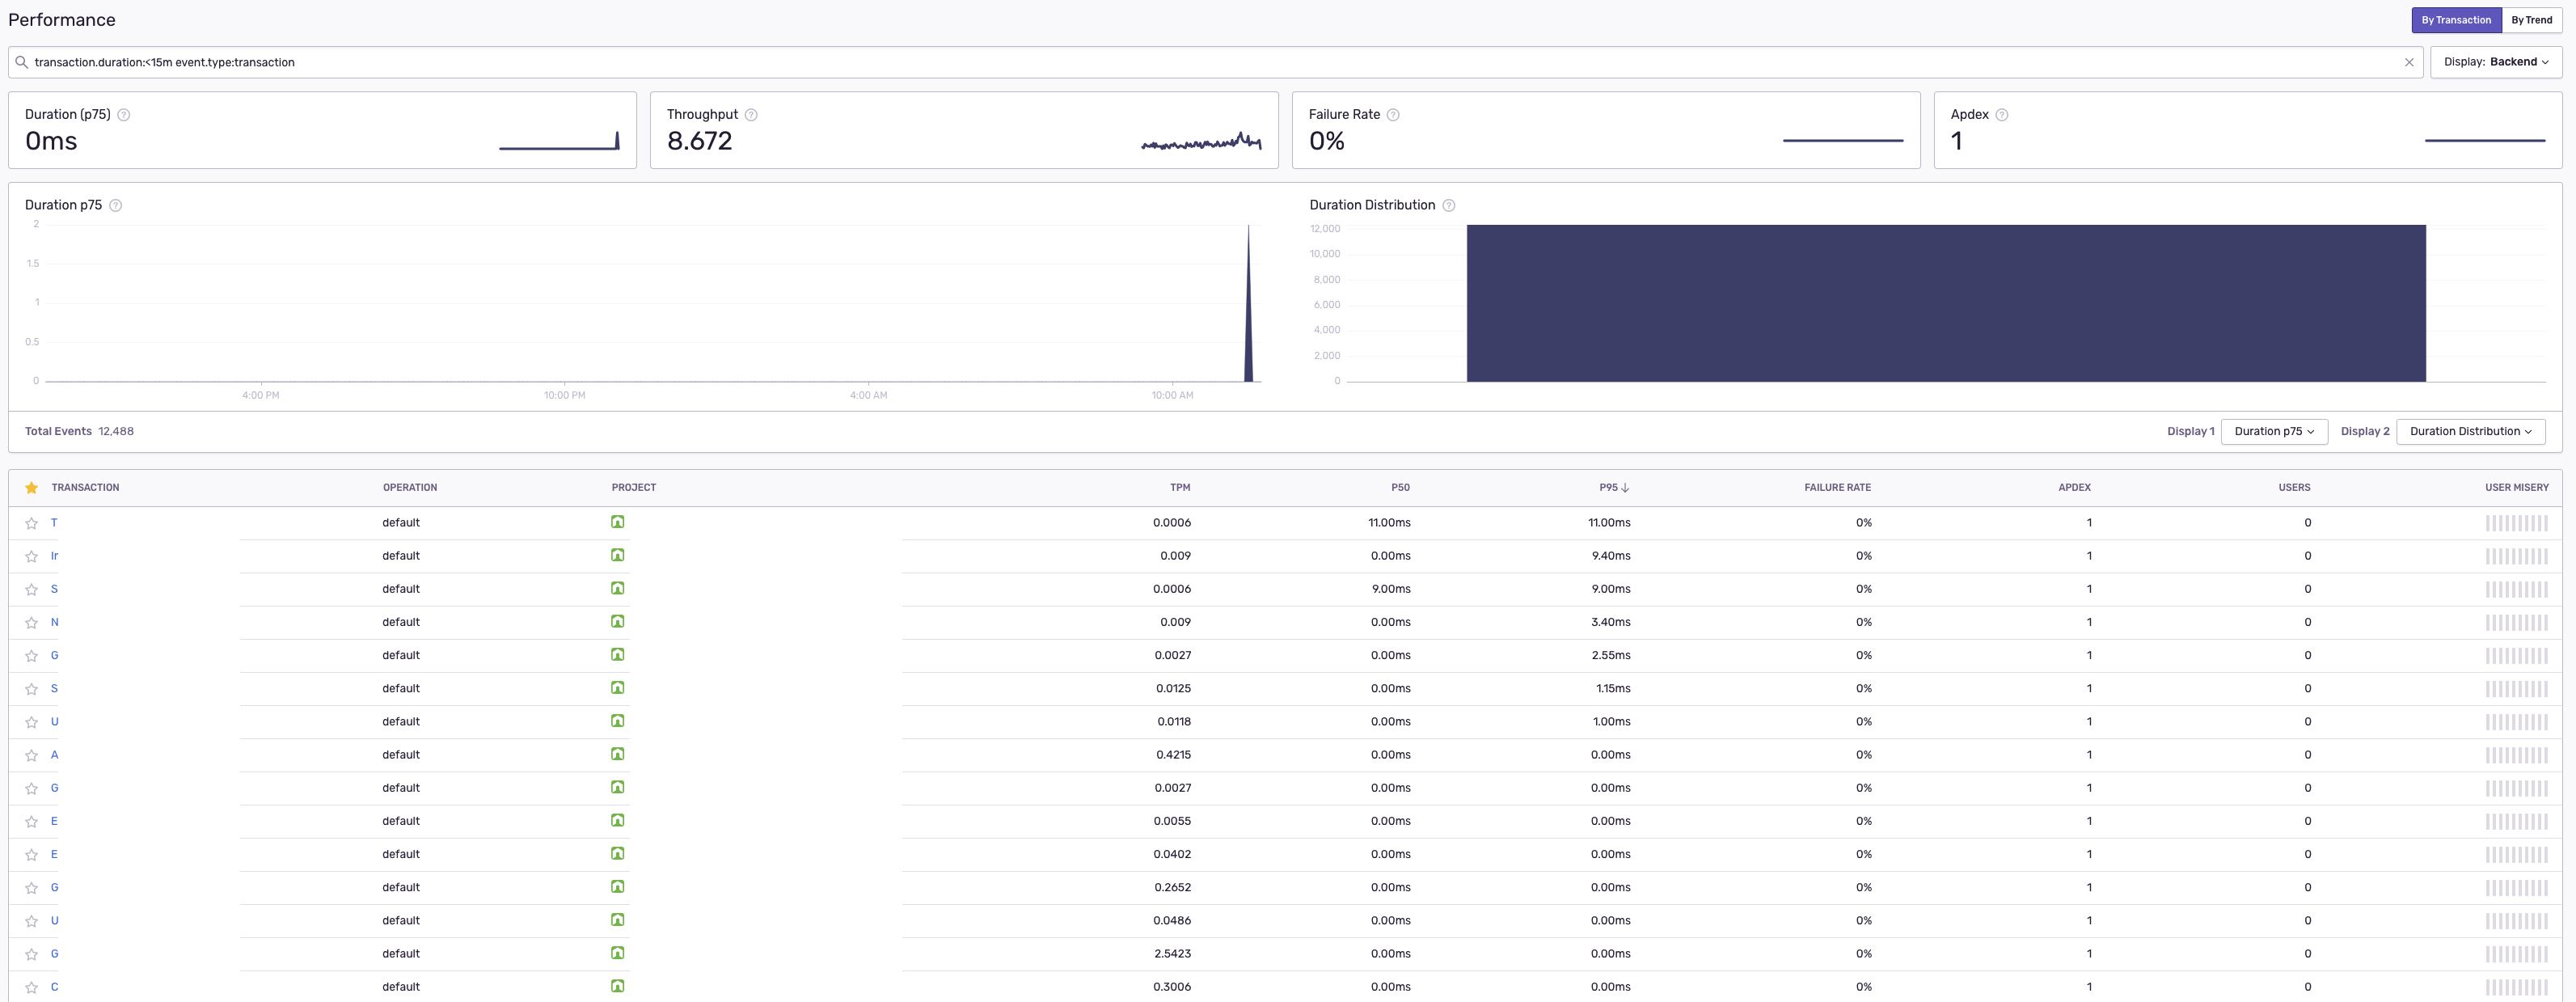The width and height of the screenshot is (2576, 1002).
Task: Toggle star on the C transaction row
Action: pos(32,987)
